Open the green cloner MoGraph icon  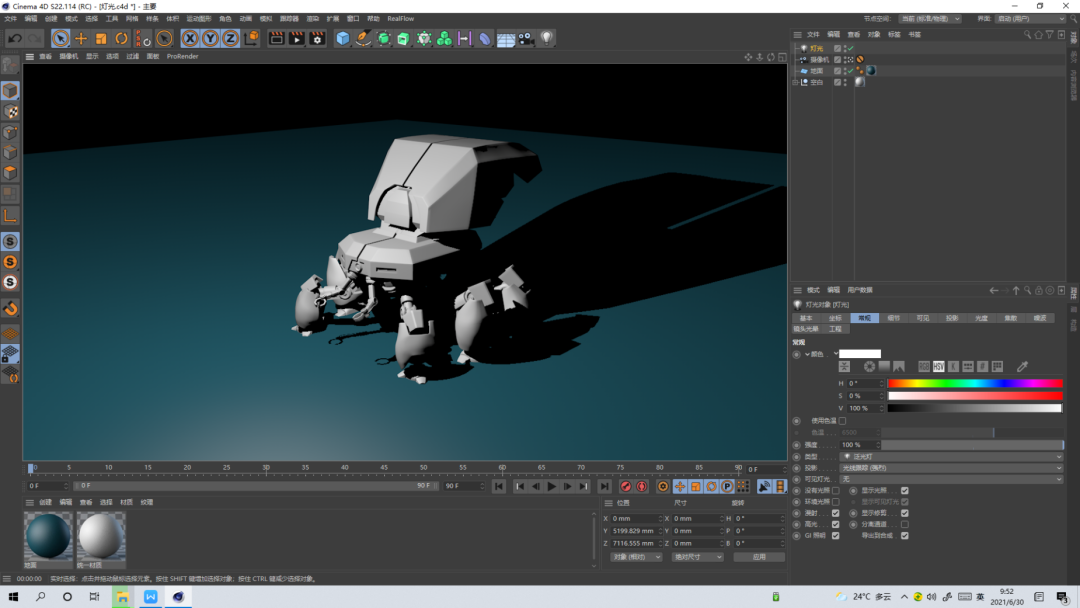click(x=444, y=39)
